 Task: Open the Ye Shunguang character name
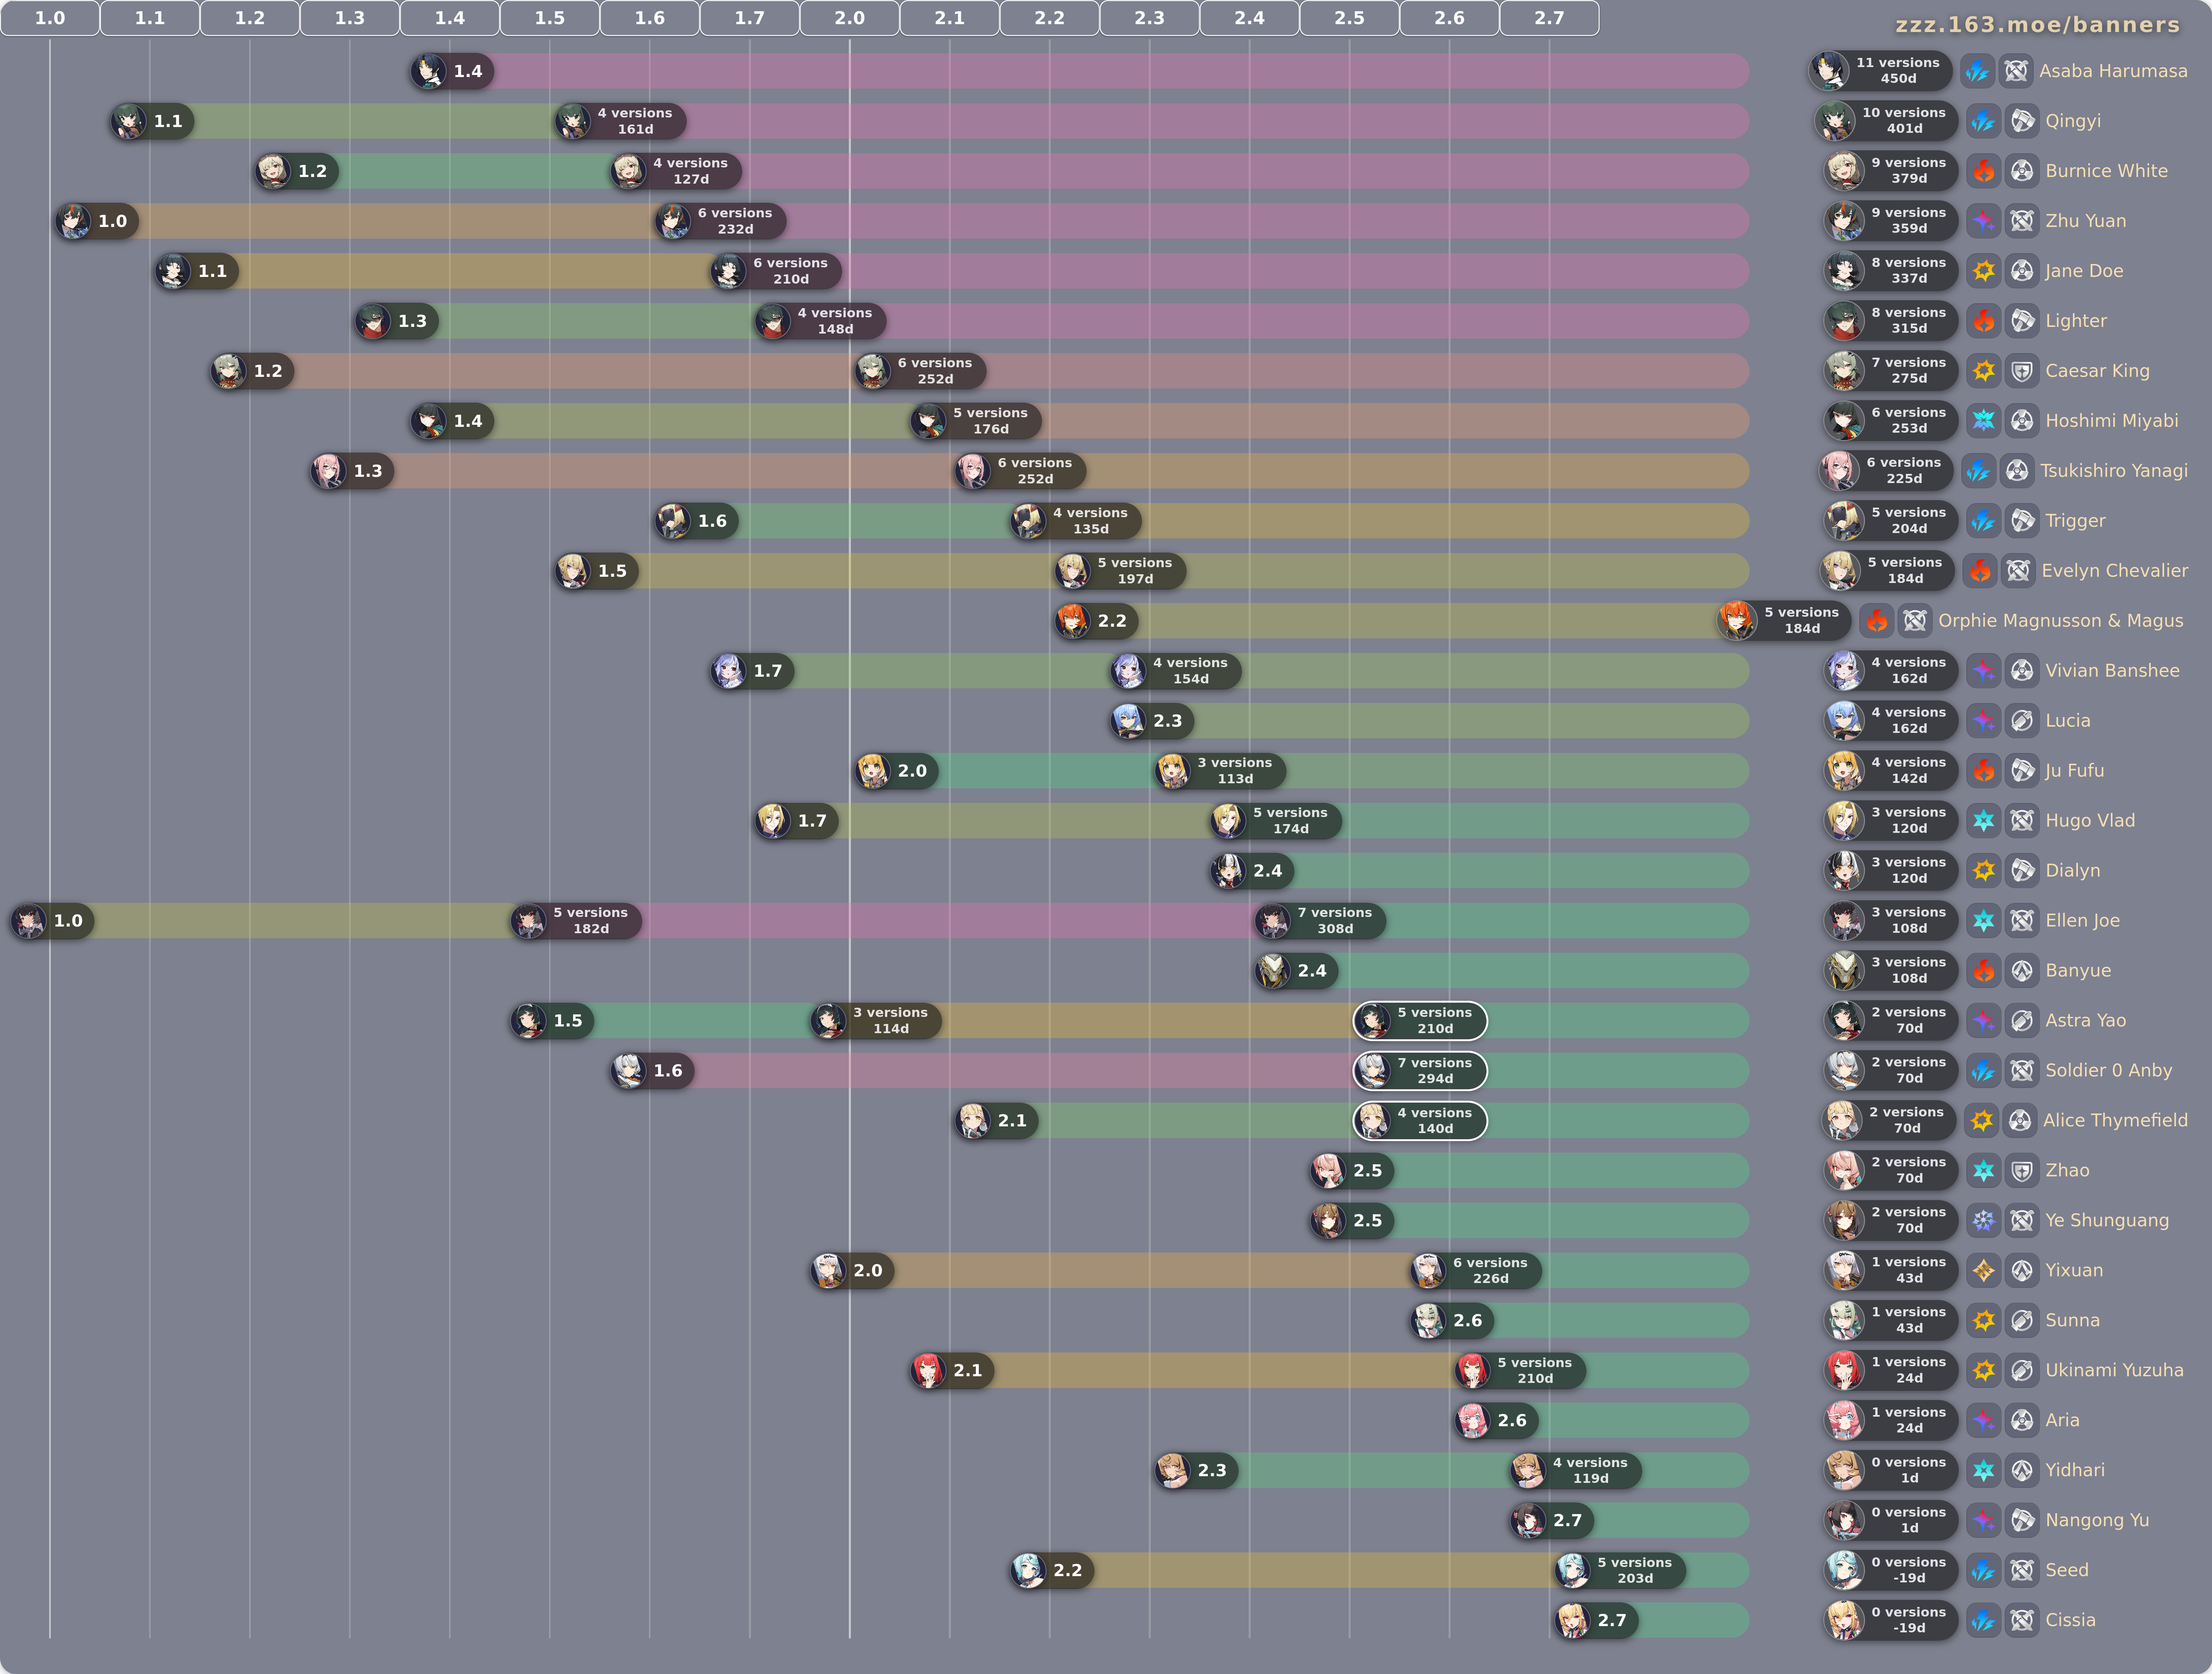pos(2107,1220)
